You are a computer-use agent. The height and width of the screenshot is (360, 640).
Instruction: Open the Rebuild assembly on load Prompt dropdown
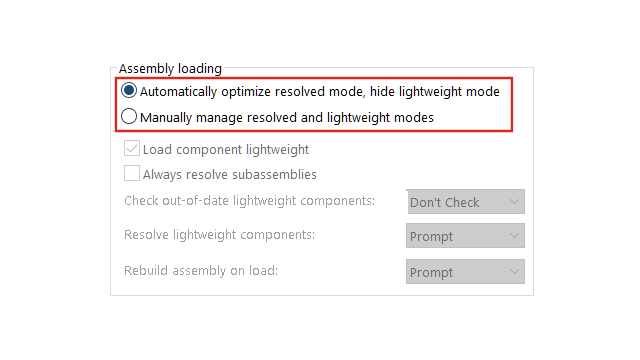click(x=465, y=271)
